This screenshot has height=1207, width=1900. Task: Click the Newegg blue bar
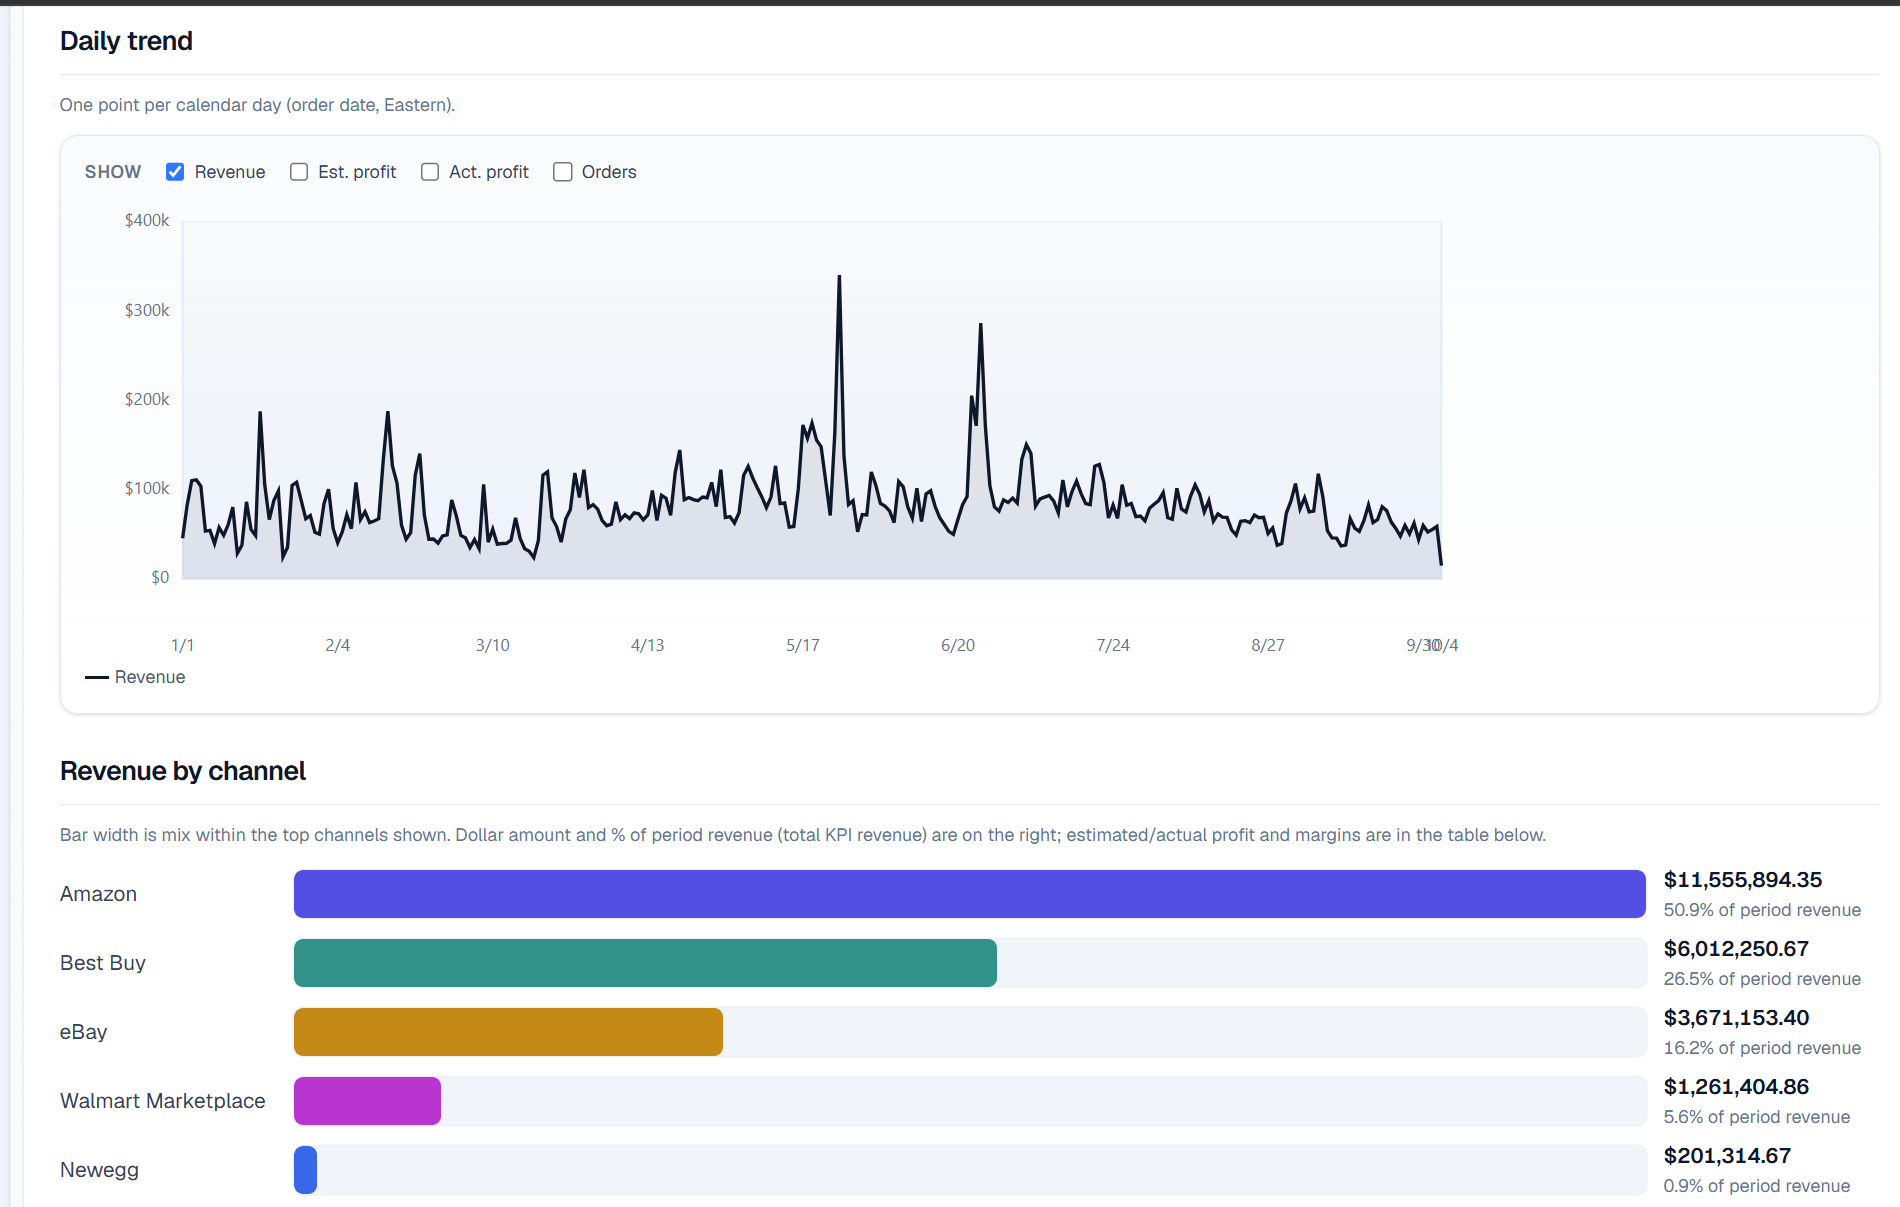tap(305, 1170)
